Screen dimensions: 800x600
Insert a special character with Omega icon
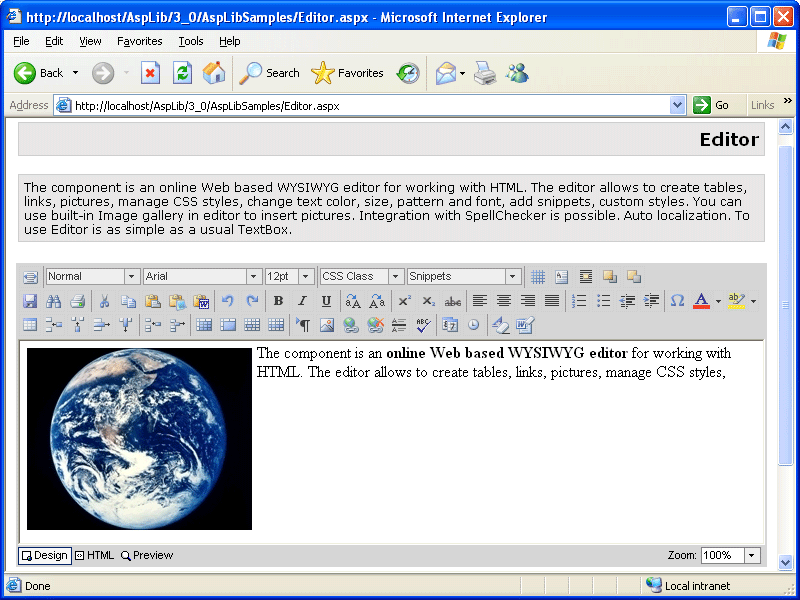677,301
